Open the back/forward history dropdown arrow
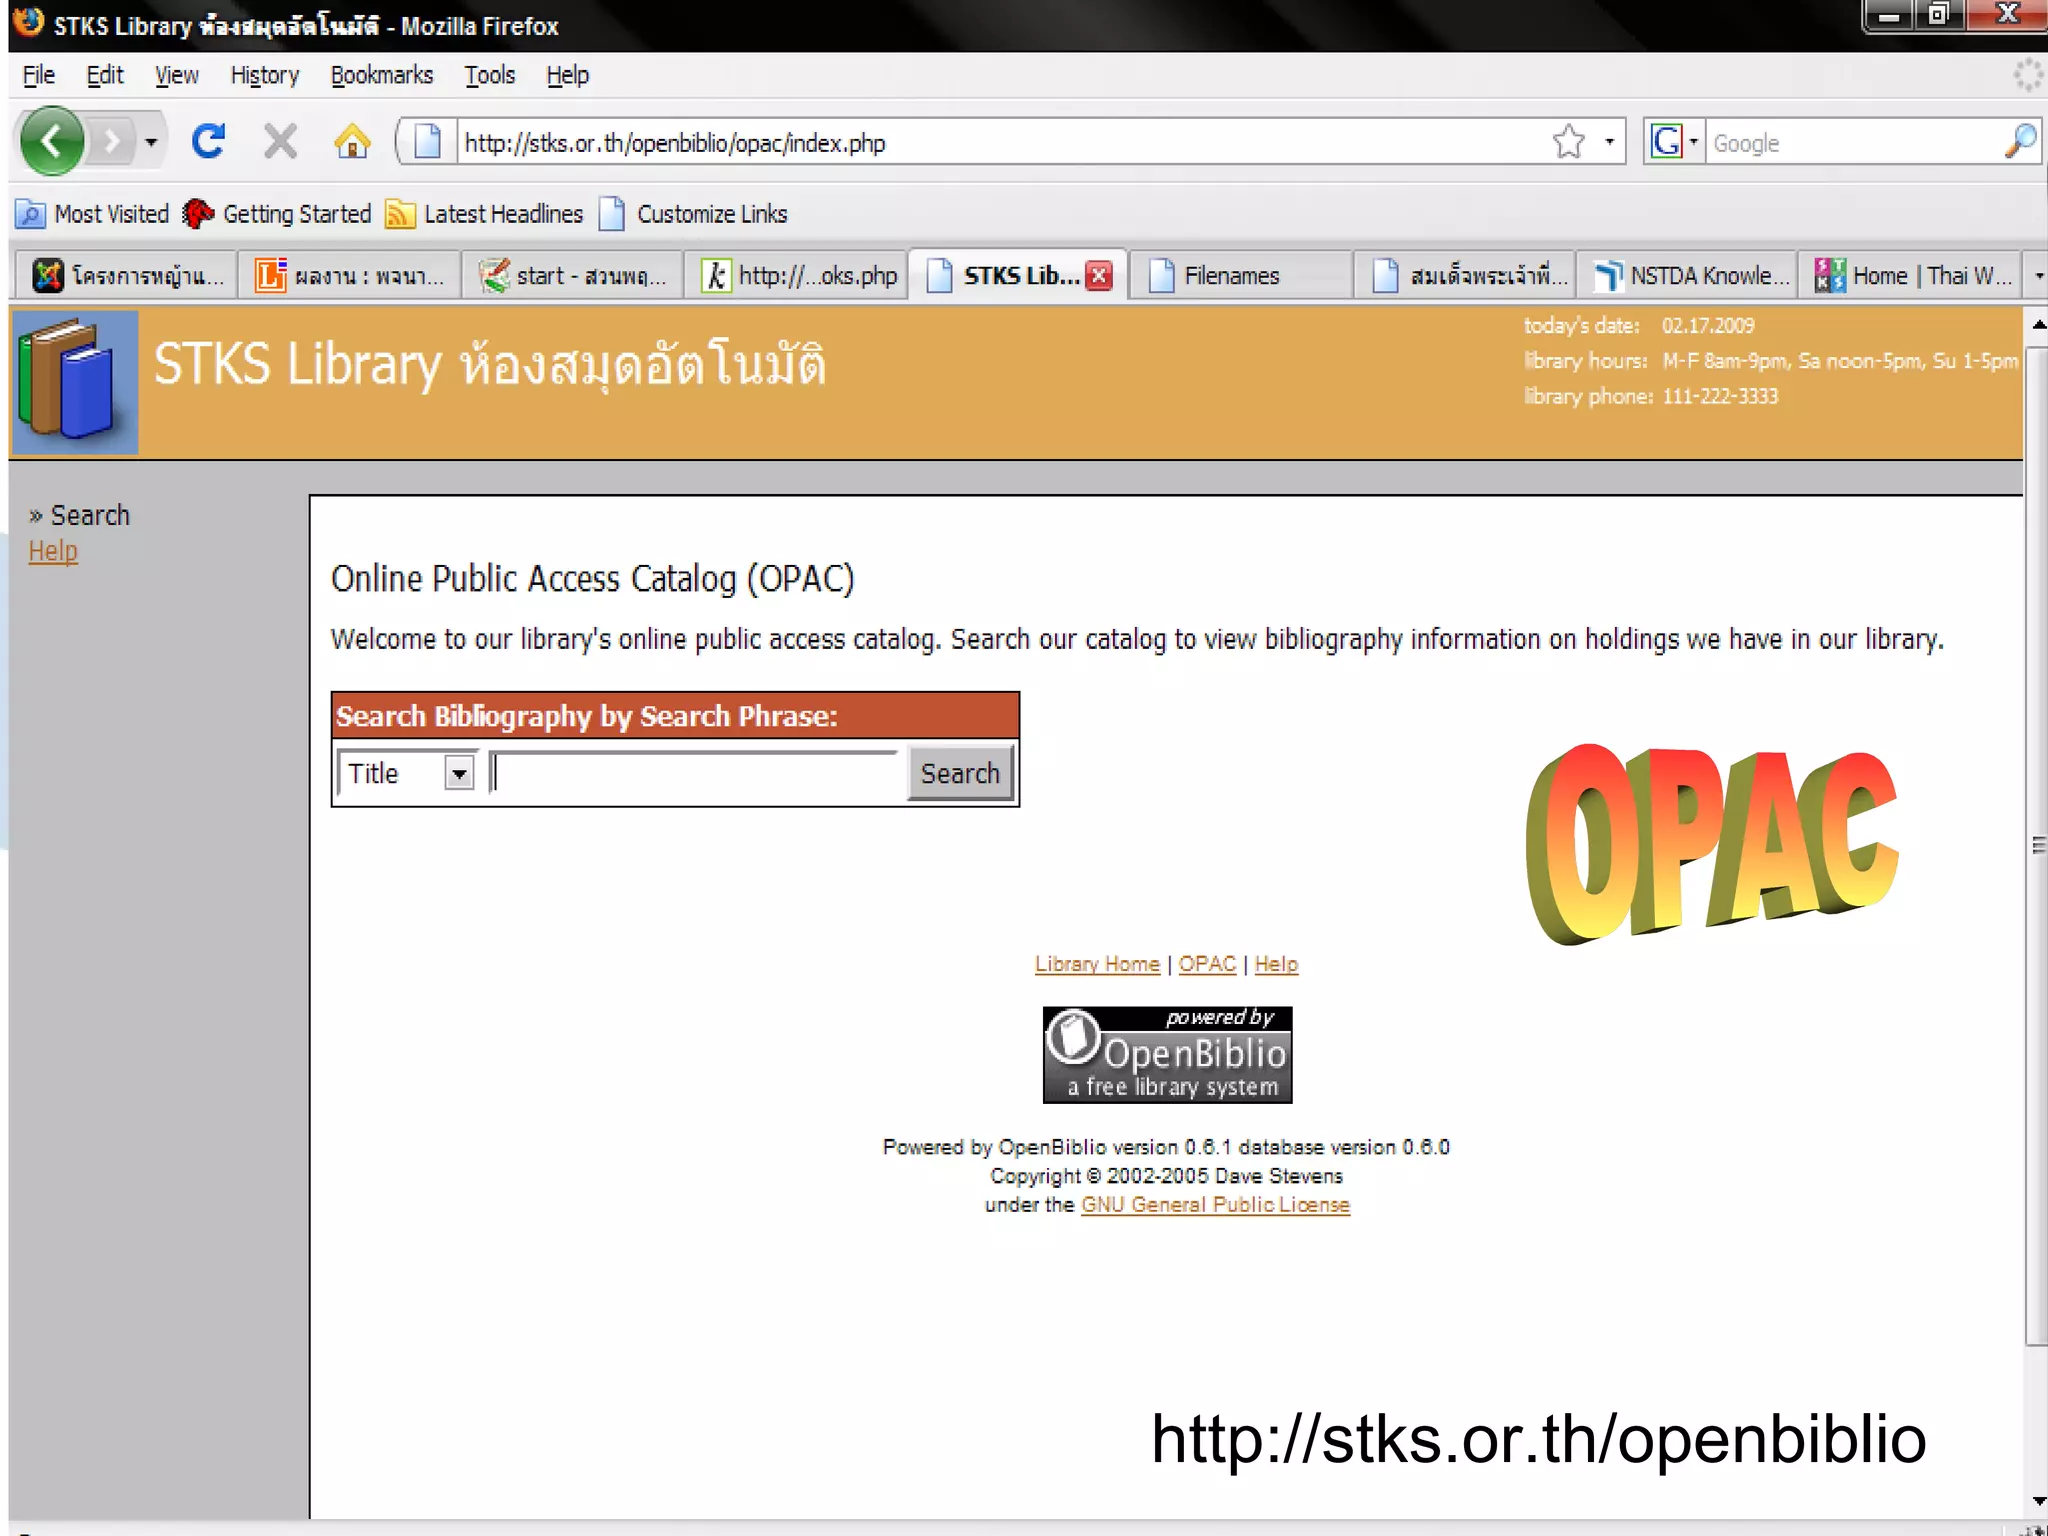Screen dimensions: 2048x1536 pyautogui.click(x=151, y=142)
